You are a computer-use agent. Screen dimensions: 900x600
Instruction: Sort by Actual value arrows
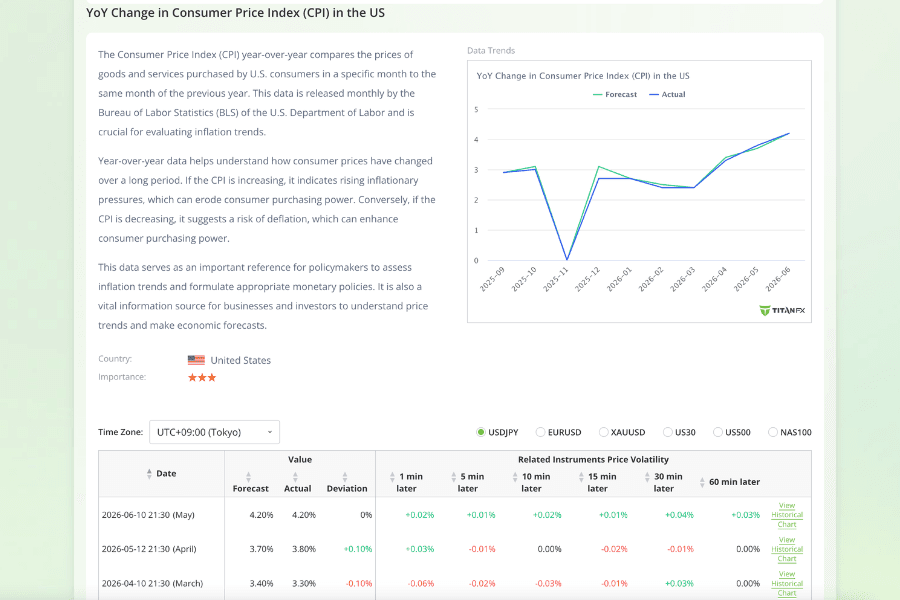[x=295, y=477]
